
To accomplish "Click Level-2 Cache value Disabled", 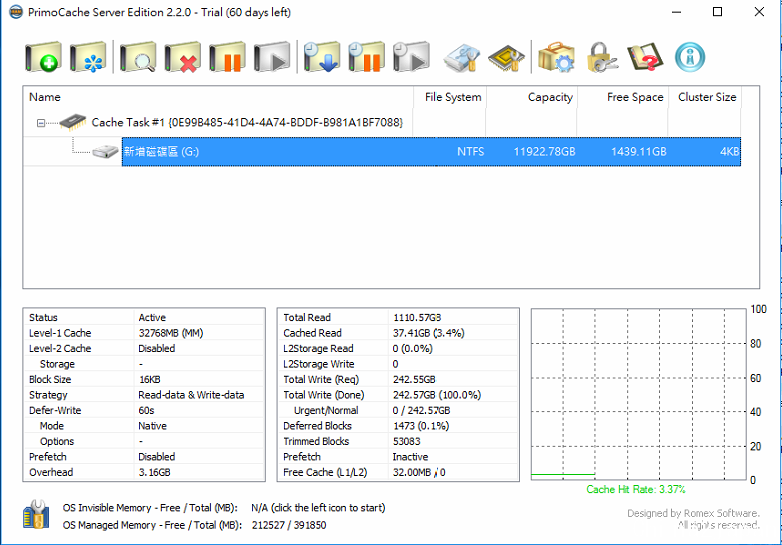I will [157, 349].
